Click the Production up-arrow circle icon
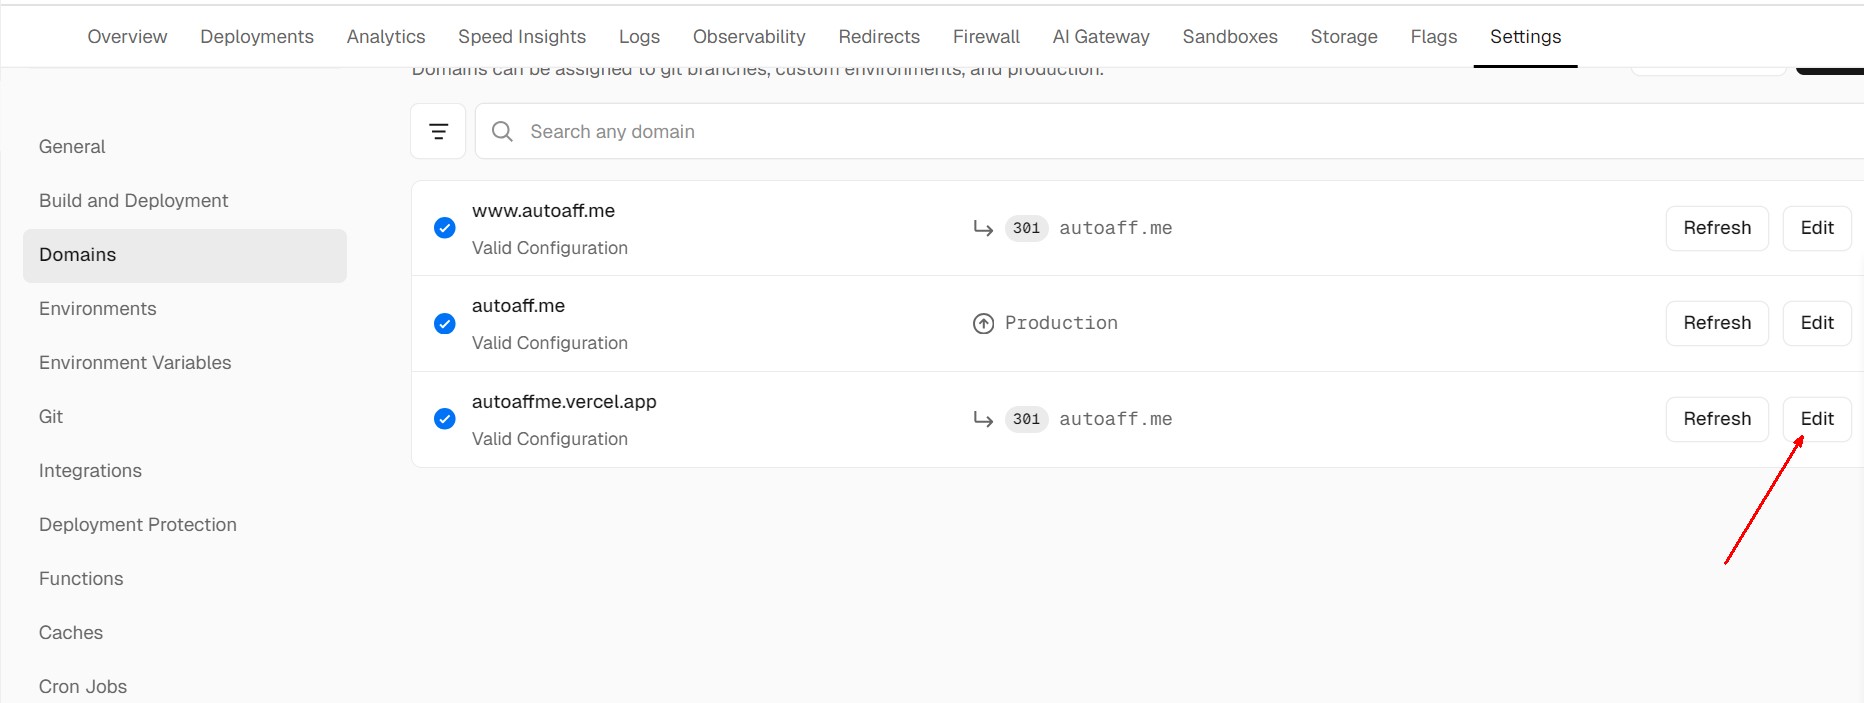 [983, 323]
